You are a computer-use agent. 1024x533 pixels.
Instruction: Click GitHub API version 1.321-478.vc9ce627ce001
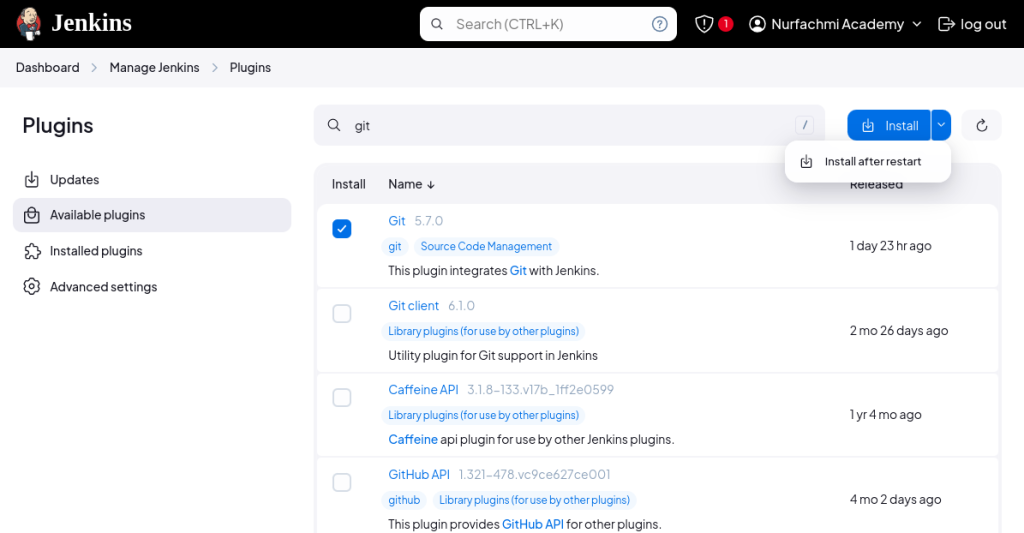tap(534, 475)
